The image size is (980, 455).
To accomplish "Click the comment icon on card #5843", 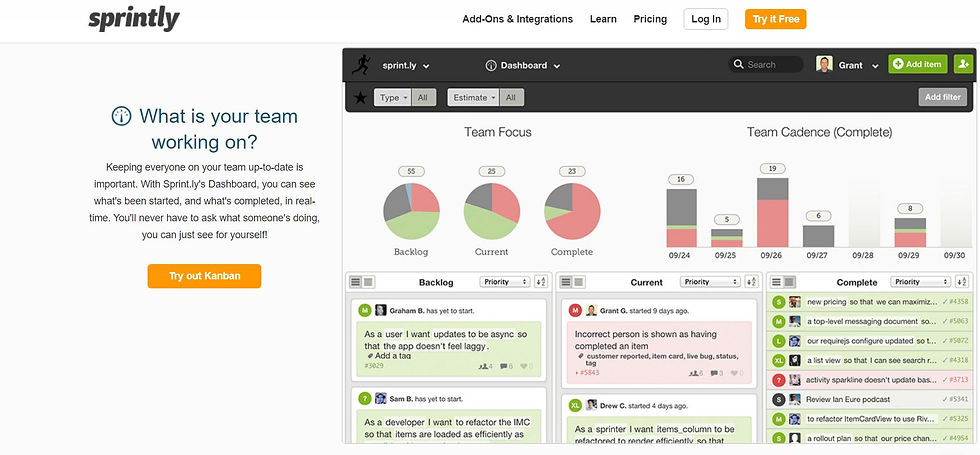I will [x=716, y=373].
